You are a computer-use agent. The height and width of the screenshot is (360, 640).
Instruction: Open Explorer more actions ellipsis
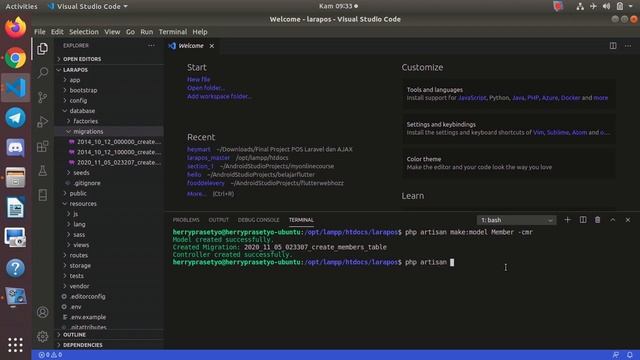pyautogui.click(x=151, y=46)
